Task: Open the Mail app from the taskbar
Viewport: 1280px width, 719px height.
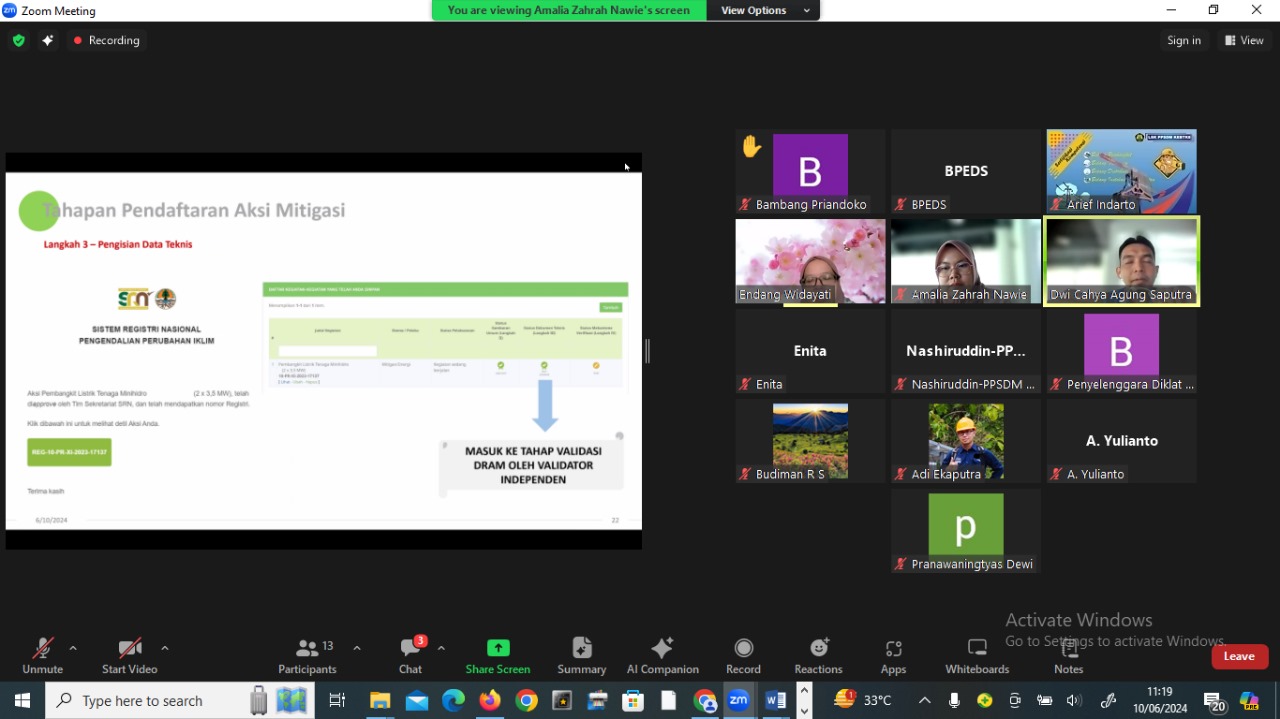Action: point(417,700)
